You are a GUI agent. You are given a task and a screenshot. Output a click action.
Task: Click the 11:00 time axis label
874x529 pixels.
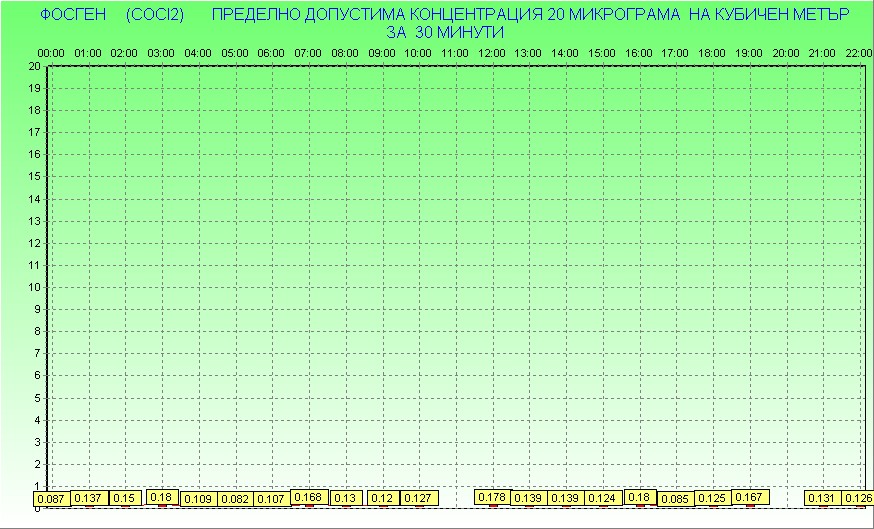click(455, 53)
